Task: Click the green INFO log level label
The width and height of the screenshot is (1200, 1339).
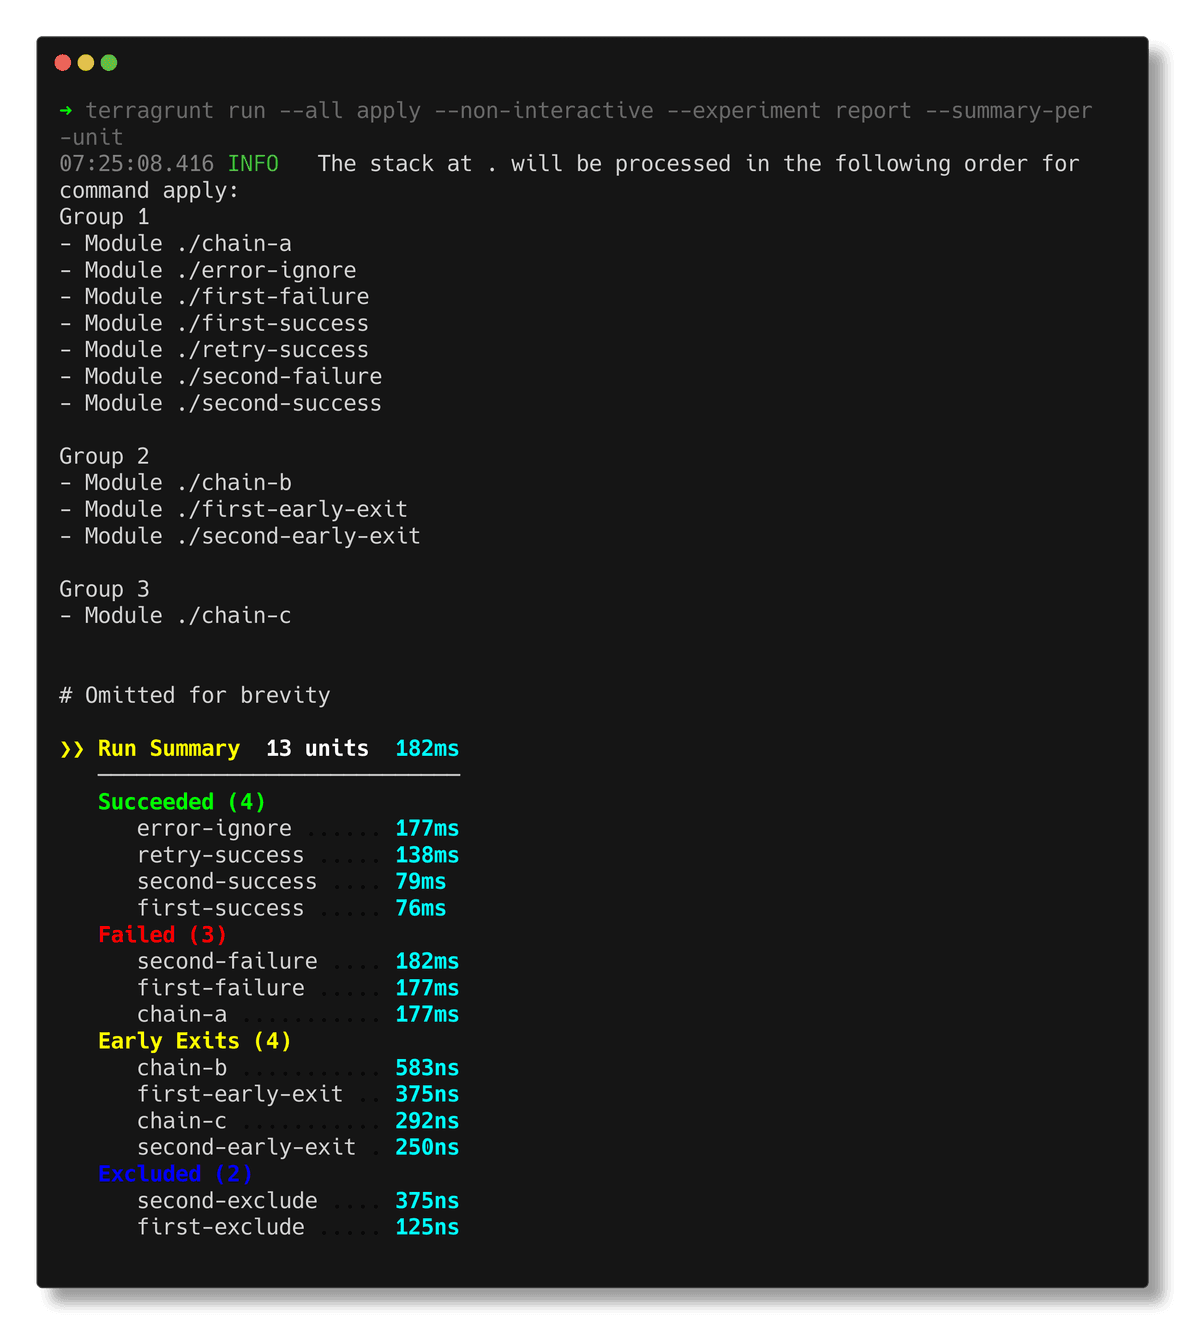Action: coord(253,164)
